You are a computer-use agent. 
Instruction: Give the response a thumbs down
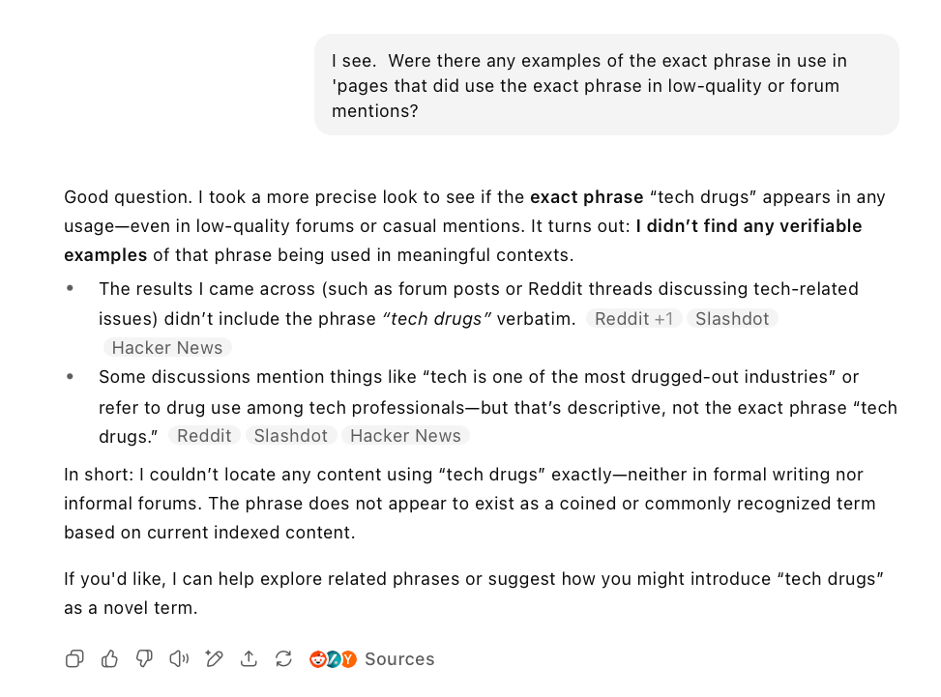click(144, 659)
